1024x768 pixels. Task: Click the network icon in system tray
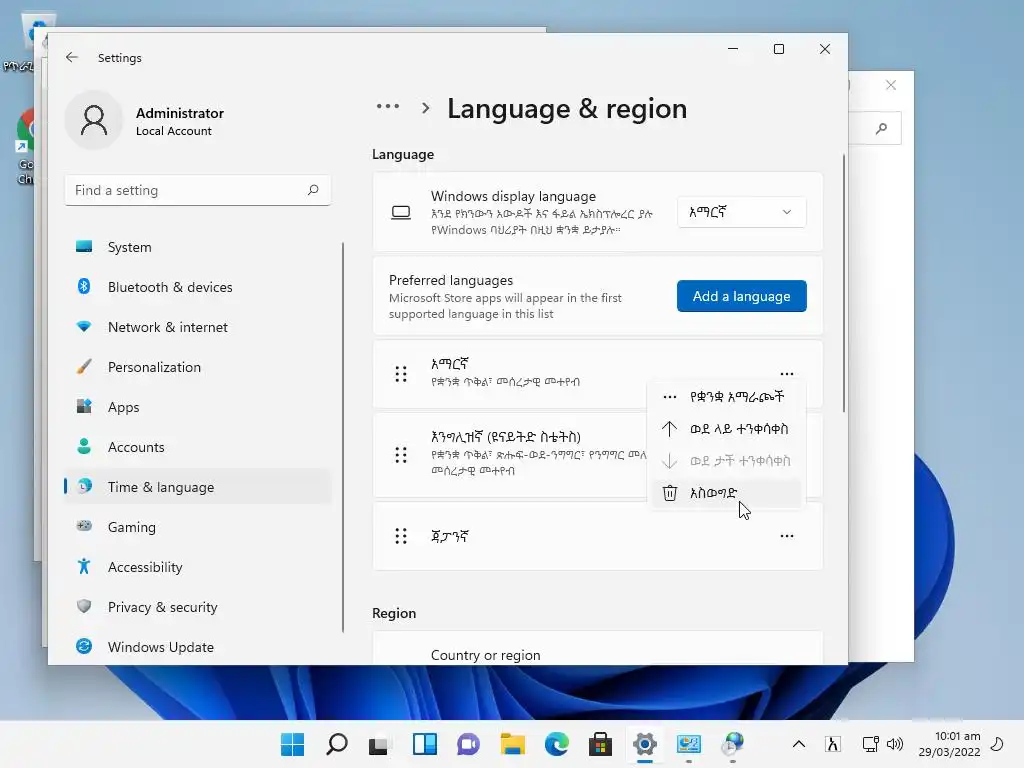click(871, 744)
